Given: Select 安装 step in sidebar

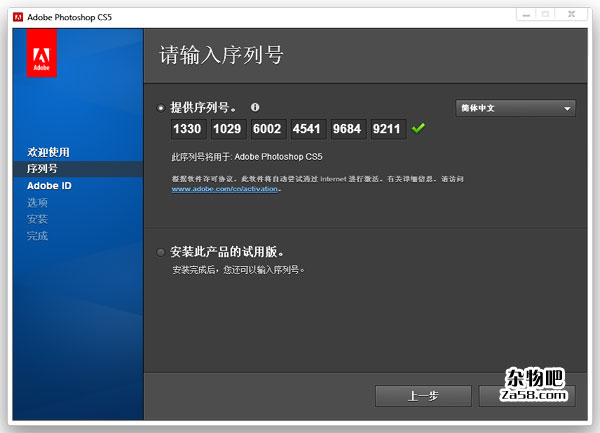Looking at the screenshot, I should pos(38,219).
